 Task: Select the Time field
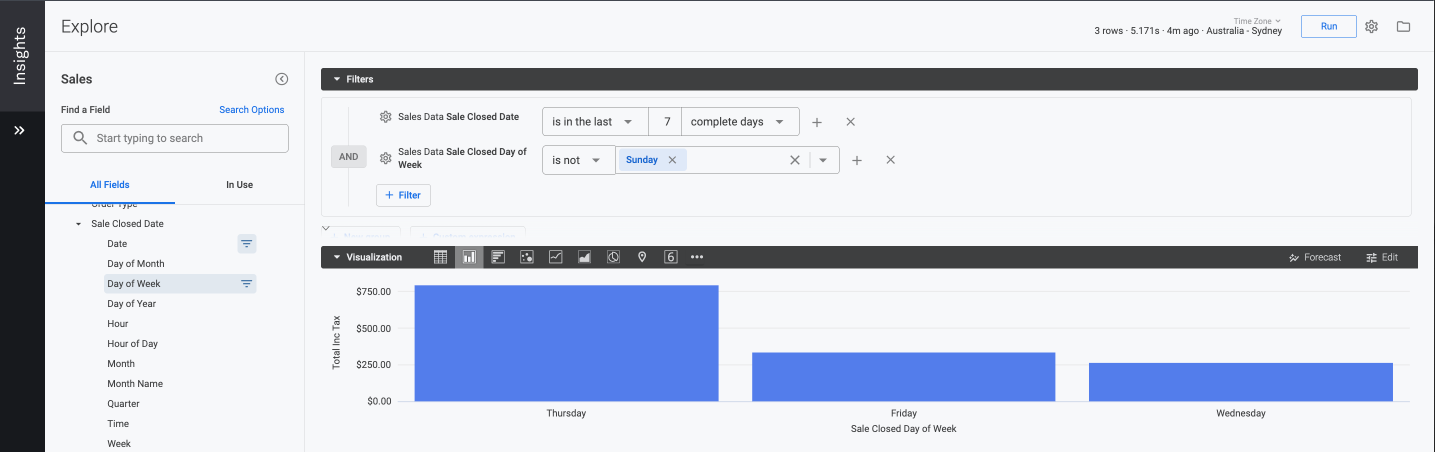[x=118, y=424]
